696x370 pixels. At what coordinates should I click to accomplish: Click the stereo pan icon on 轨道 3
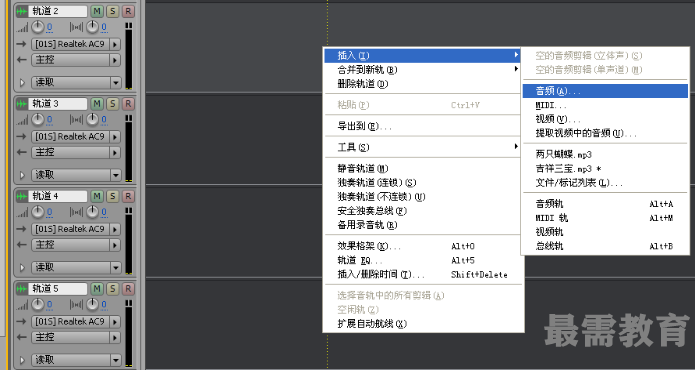coord(76,120)
